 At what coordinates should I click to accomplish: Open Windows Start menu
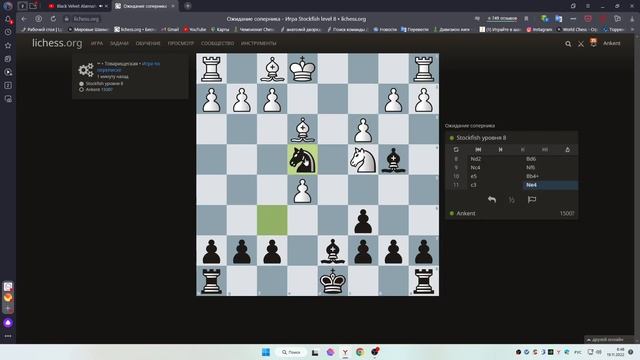(x=266, y=352)
